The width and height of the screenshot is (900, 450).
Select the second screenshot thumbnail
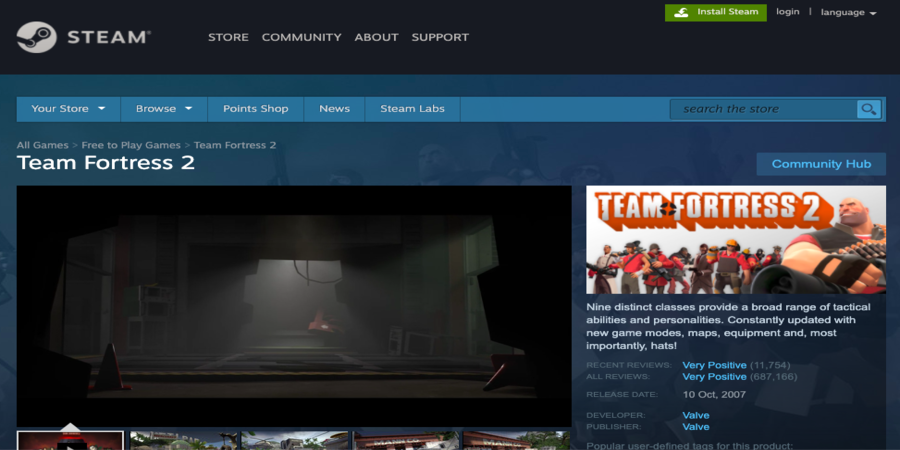pos(184,441)
